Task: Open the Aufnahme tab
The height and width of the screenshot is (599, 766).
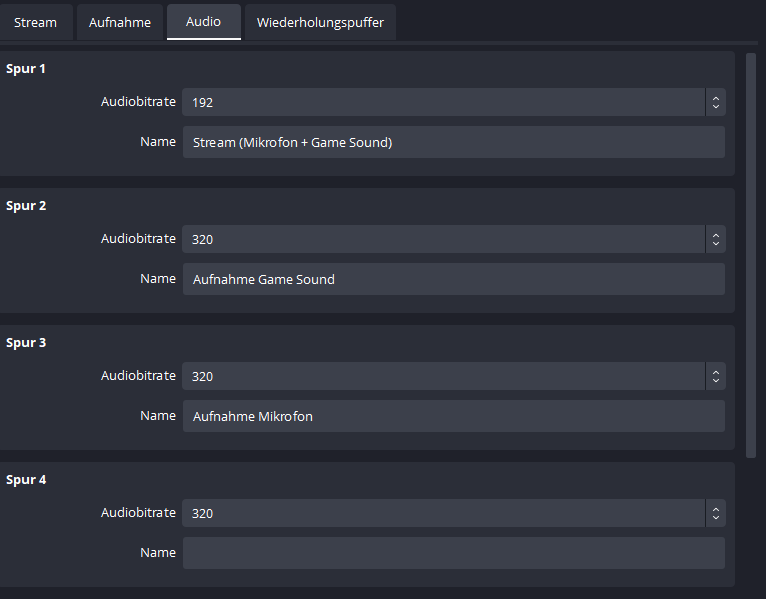Action: point(119,22)
